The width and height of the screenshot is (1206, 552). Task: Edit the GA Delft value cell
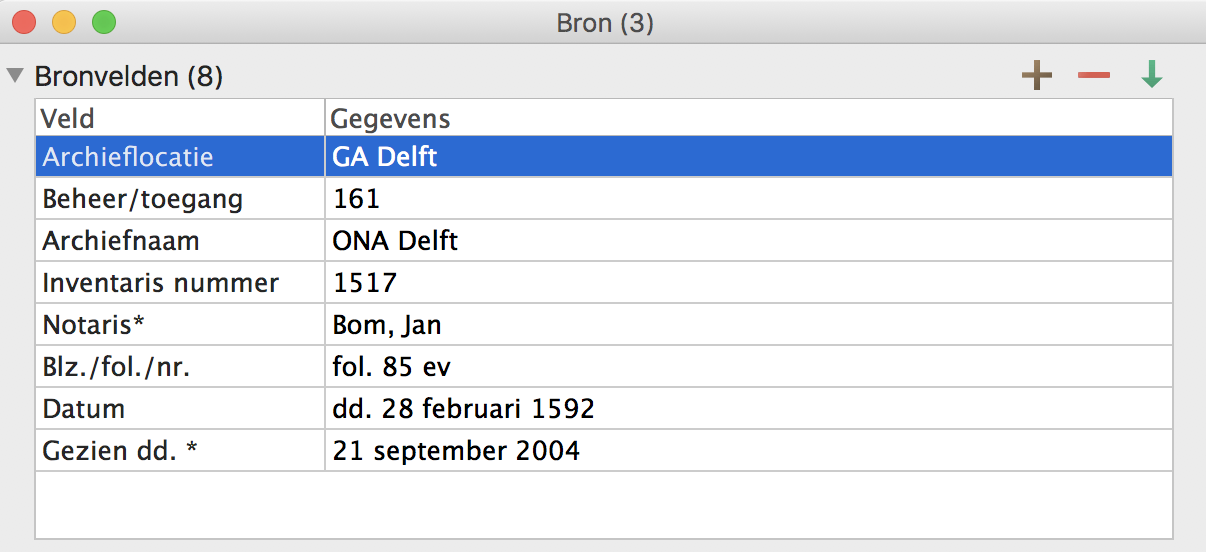[x=385, y=157]
